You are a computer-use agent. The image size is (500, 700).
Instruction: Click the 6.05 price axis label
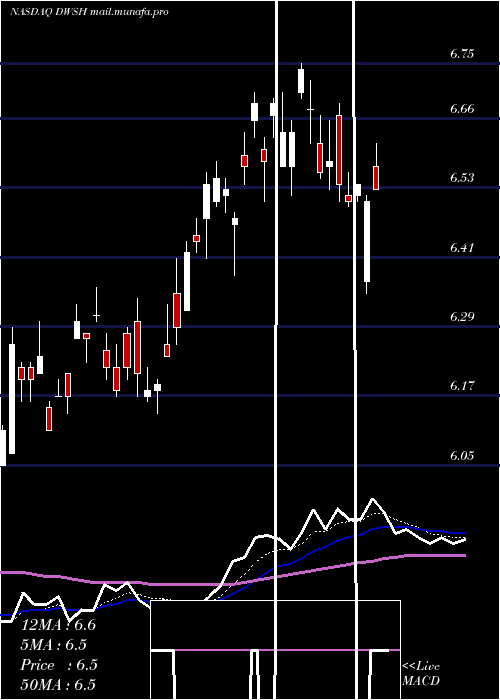(462, 456)
